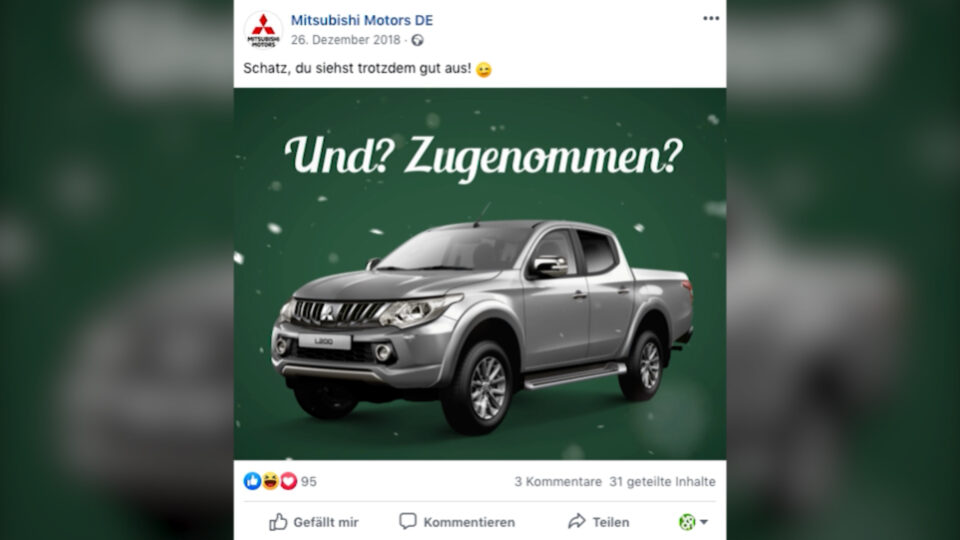The width and height of the screenshot is (960, 540).
Task: Click the Teilen button
Action: tap(598, 522)
